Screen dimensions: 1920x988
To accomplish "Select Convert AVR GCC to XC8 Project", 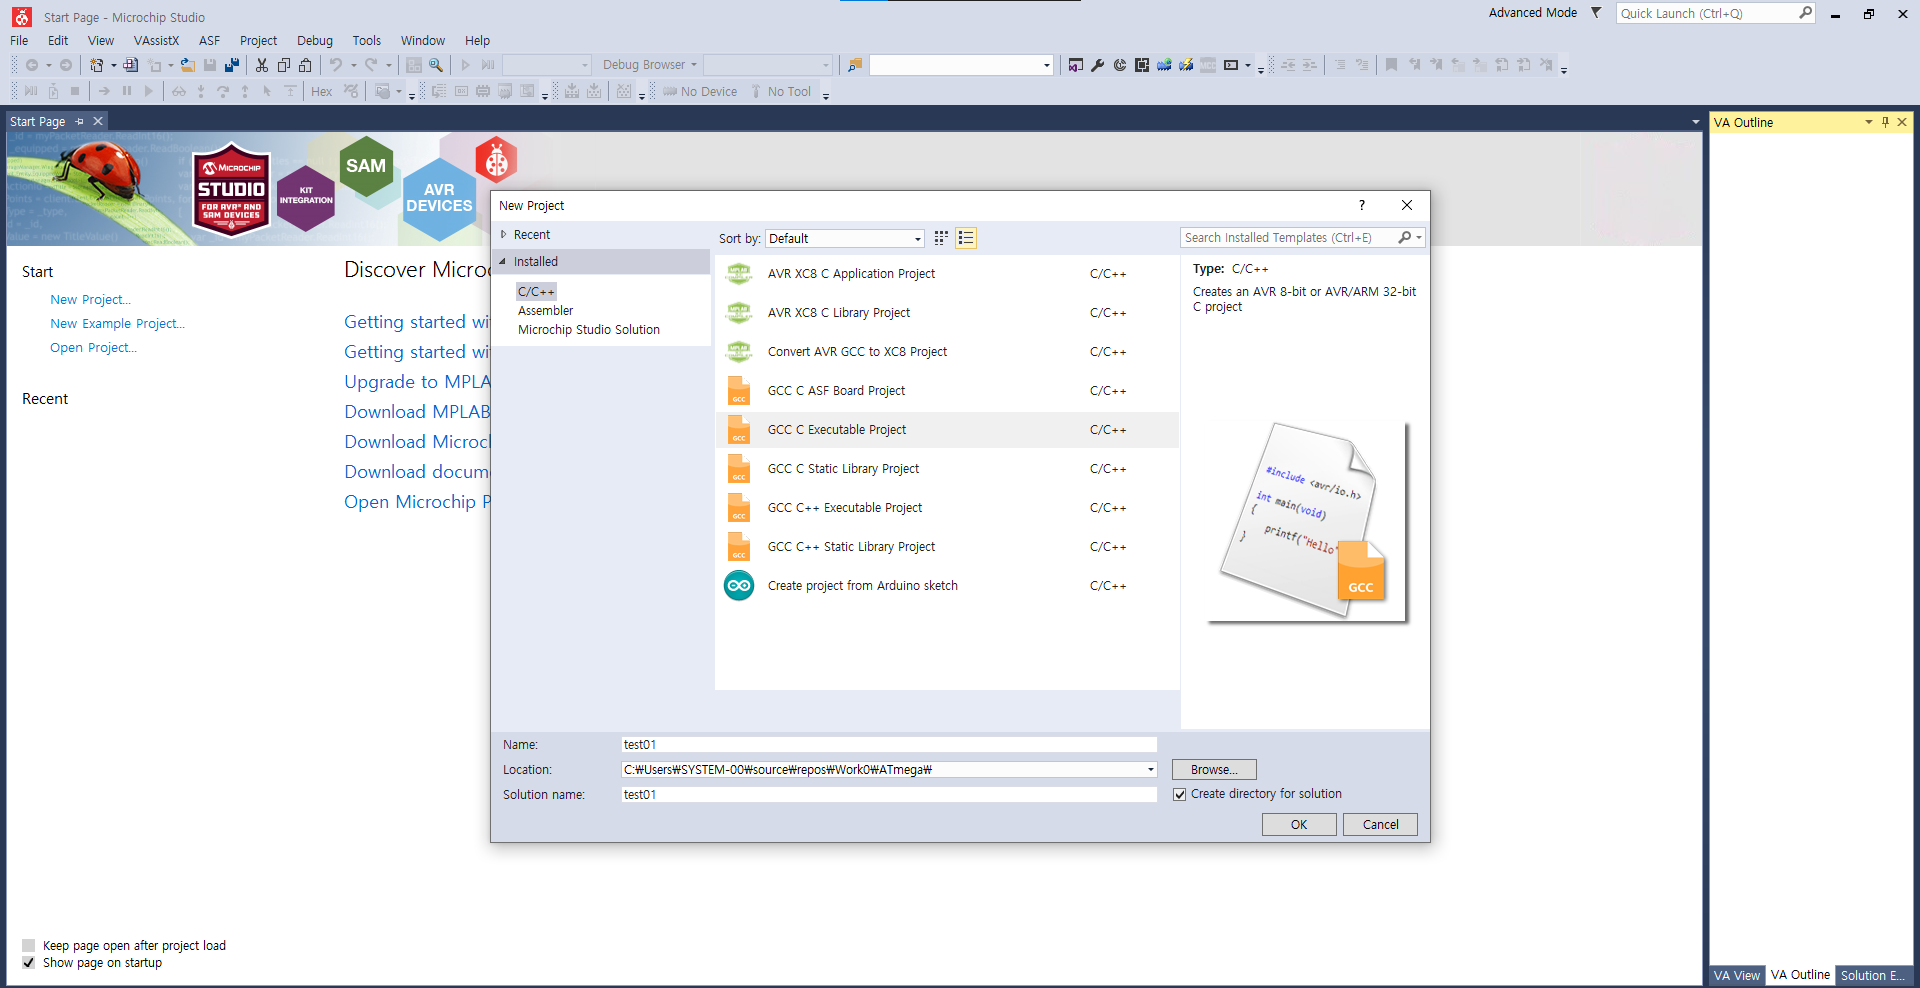I will pyautogui.click(x=947, y=352).
